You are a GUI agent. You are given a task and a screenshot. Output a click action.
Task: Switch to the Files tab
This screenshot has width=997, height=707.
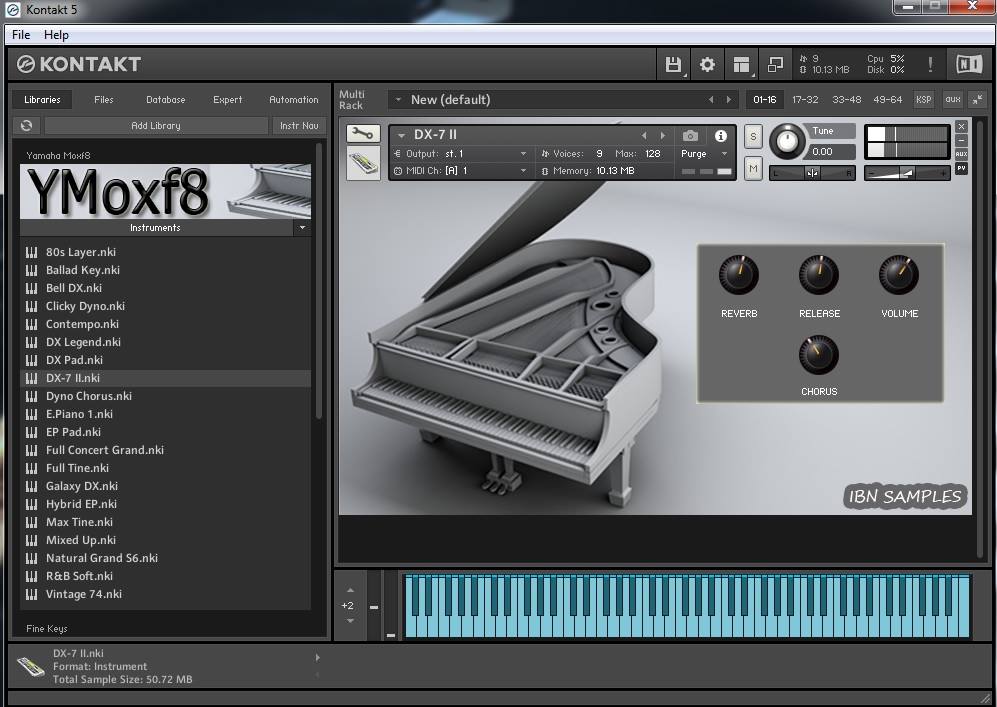104,99
